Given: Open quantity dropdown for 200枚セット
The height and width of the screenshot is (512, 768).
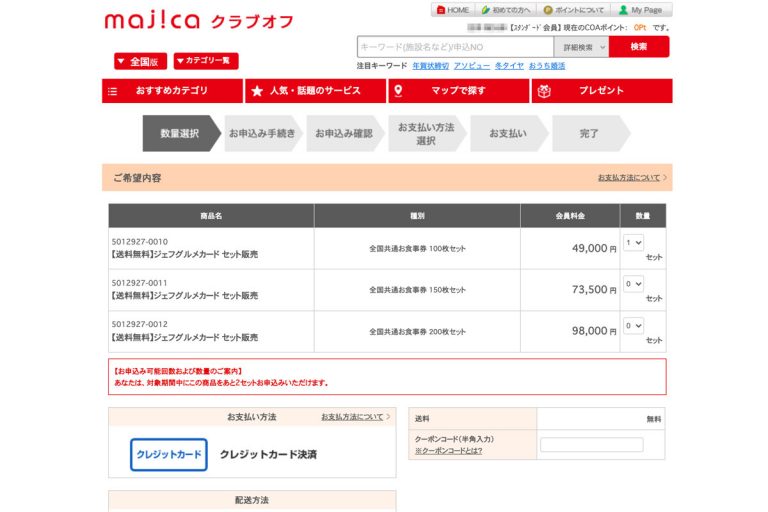Looking at the screenshot, I should [633, 325].
